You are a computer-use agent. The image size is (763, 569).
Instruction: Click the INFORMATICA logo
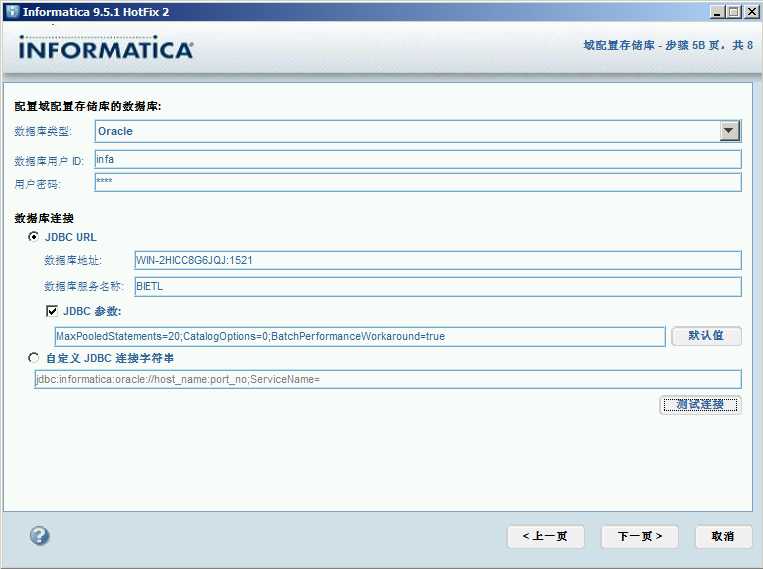106,48
